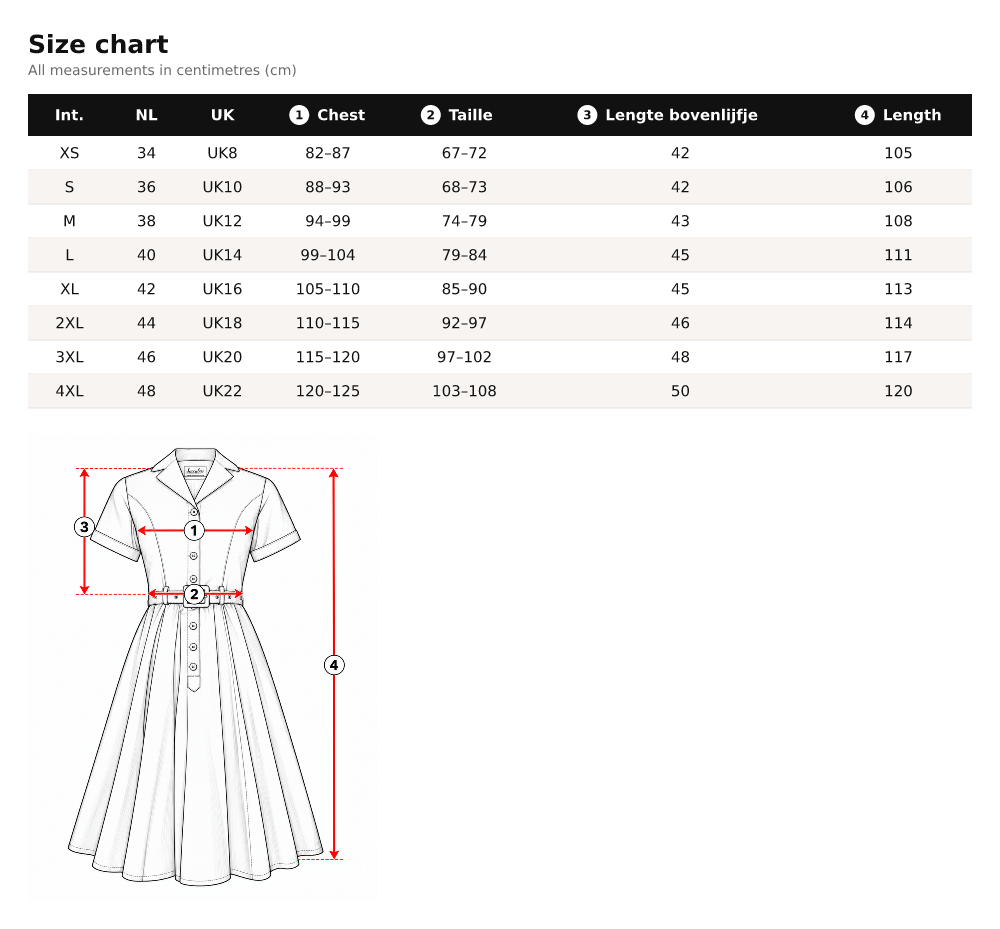The width and height of the screenshot is (1000, 929).
Task: Select the 3XL size cell
Action: coord(69,357)
